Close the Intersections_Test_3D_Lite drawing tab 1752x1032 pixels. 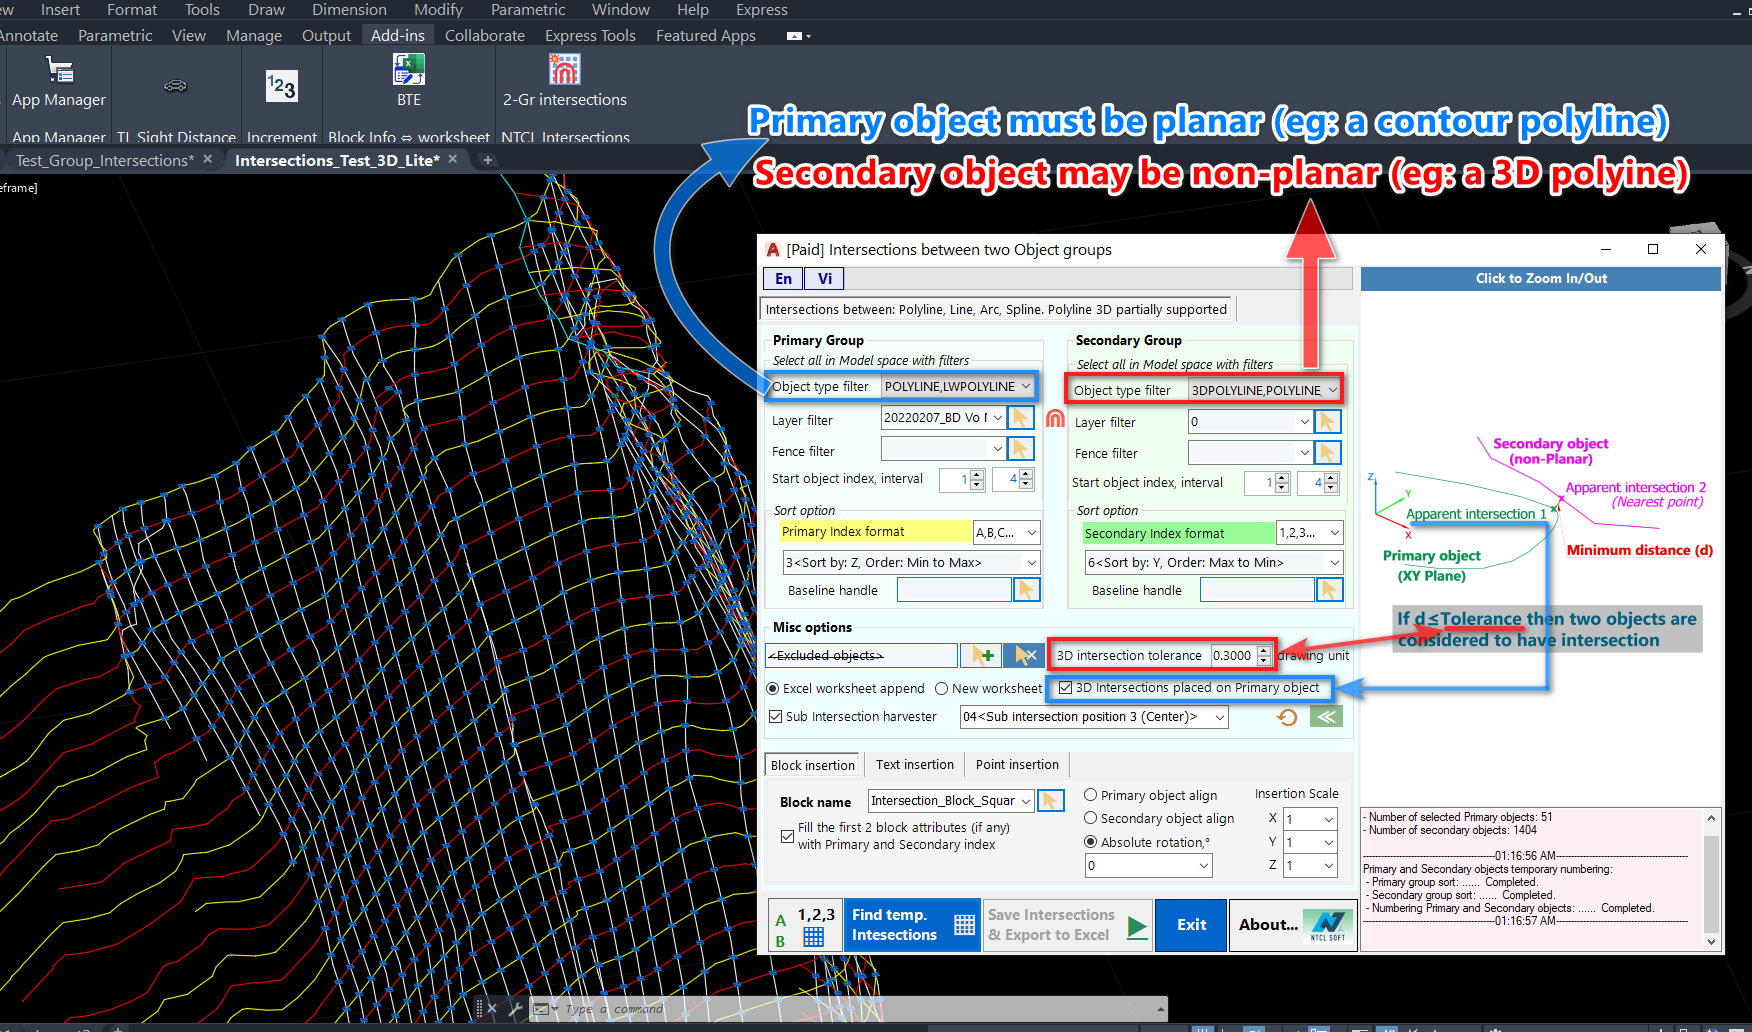pos(453,159)
